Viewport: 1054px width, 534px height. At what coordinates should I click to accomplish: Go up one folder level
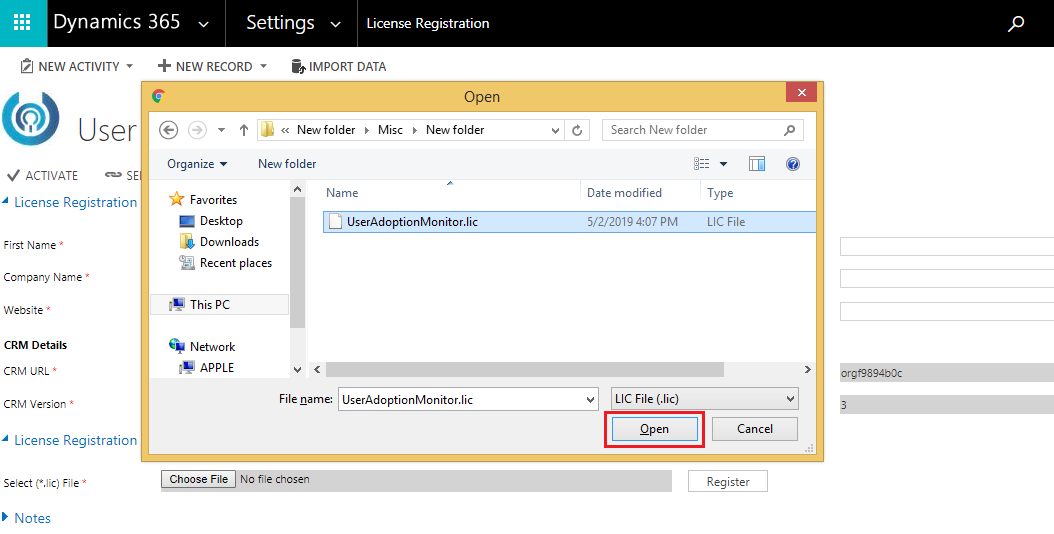click(x=244, y=130)
